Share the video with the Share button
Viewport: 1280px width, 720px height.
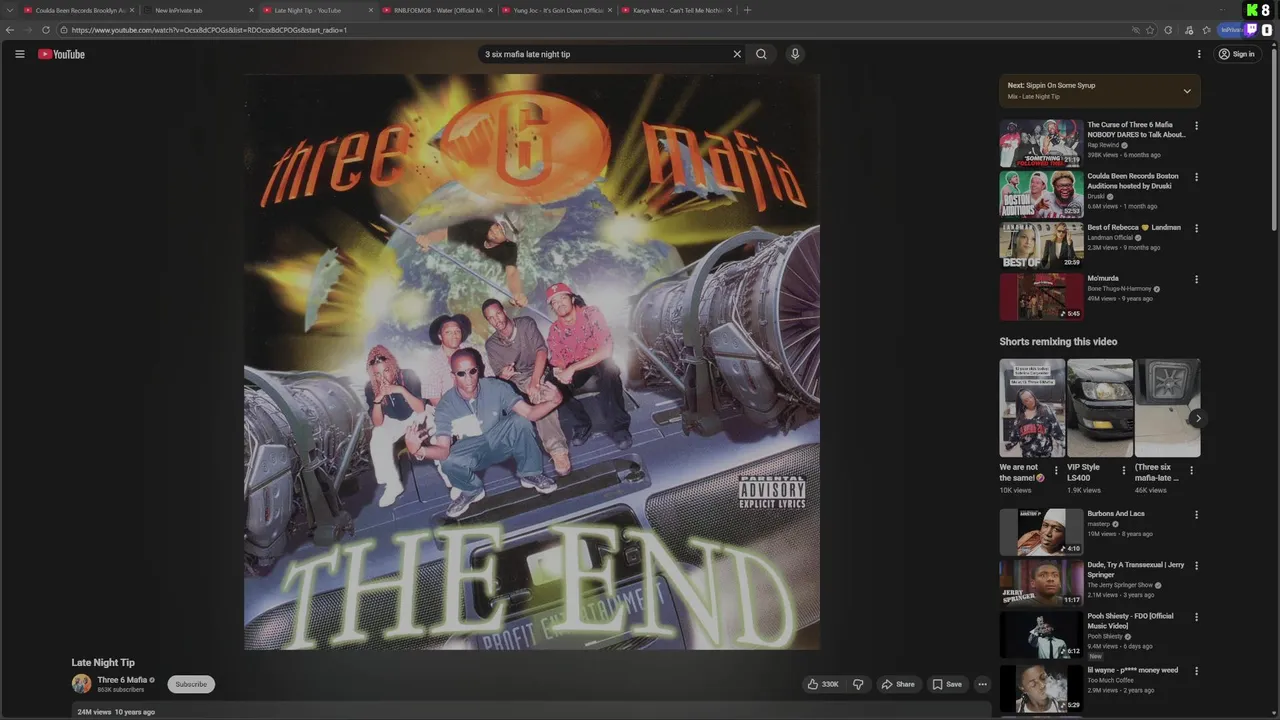[x=897, y=684]
